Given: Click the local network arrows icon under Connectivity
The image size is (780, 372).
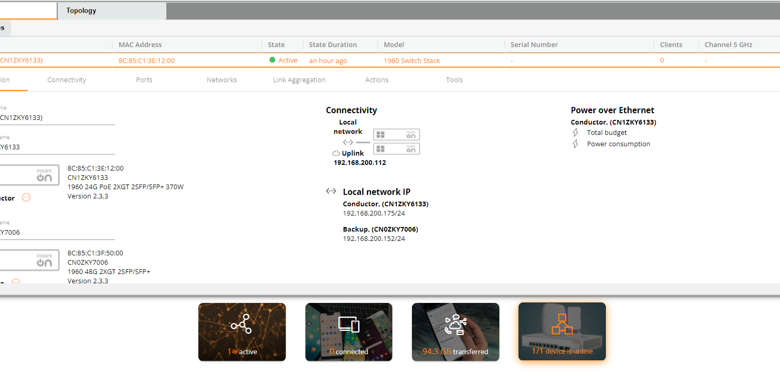Looking at the screenshot, I should [x=348, y=142].
